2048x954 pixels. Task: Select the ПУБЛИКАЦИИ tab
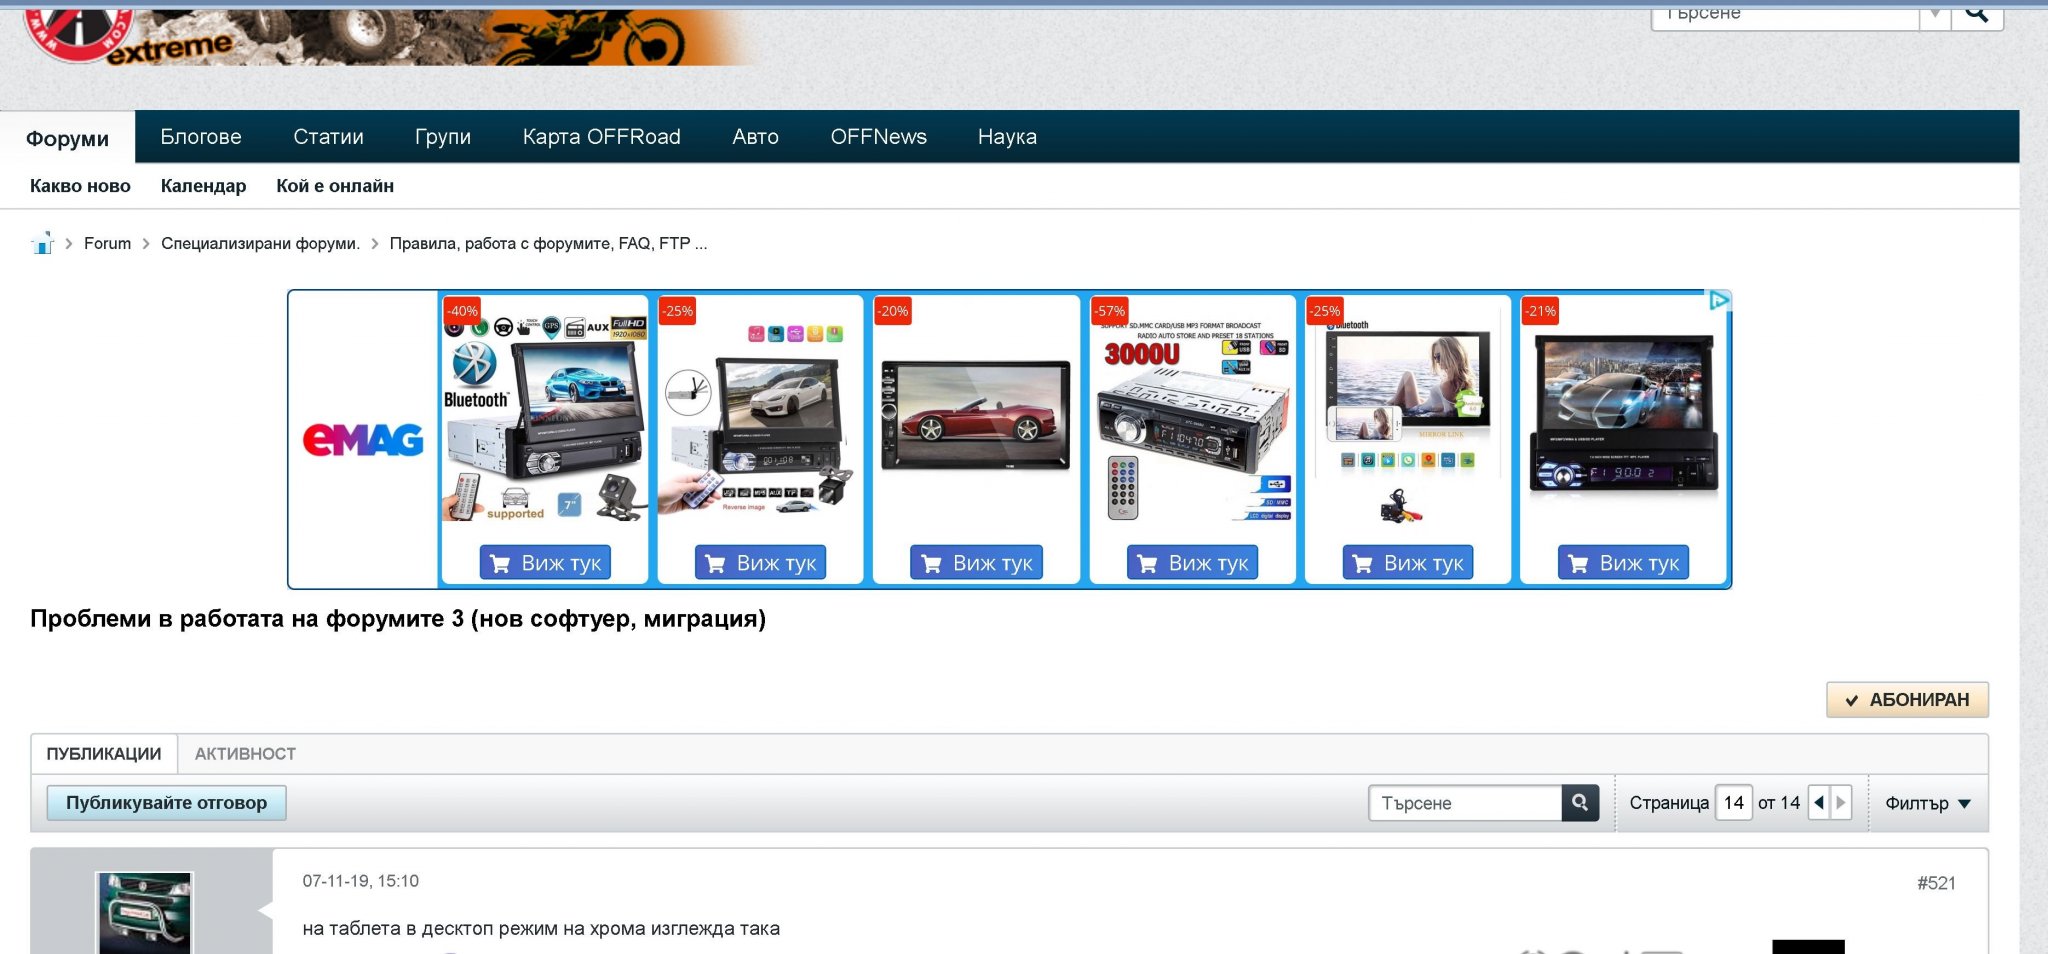(x=104, y=754)
